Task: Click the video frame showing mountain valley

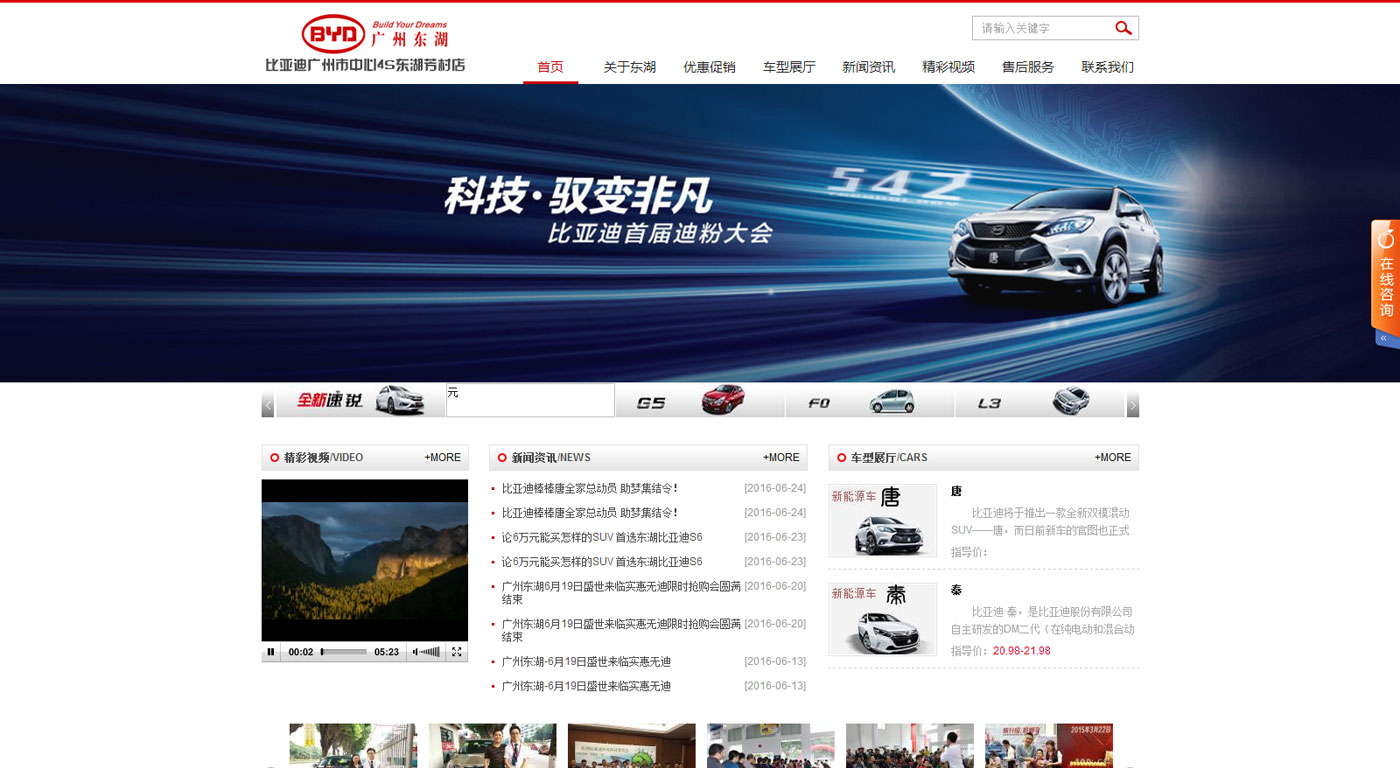Action: [x=365, y=560]
